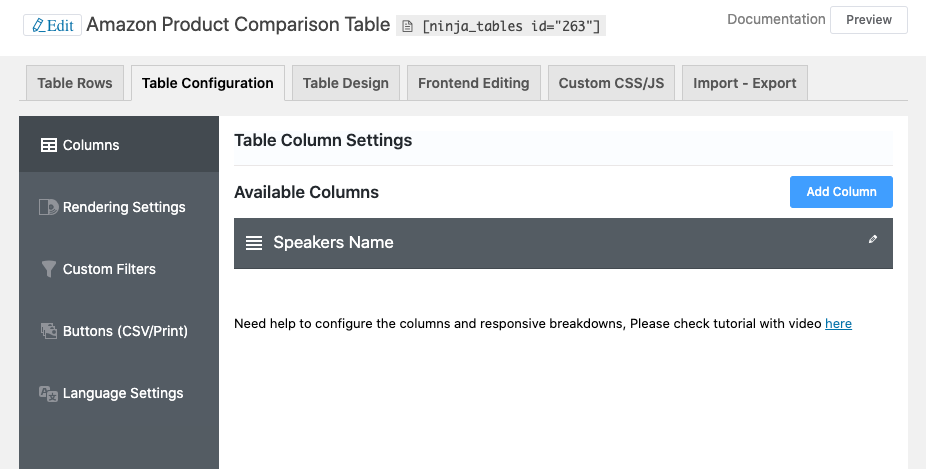Open the Table Design tab

(x=346, y=83)
